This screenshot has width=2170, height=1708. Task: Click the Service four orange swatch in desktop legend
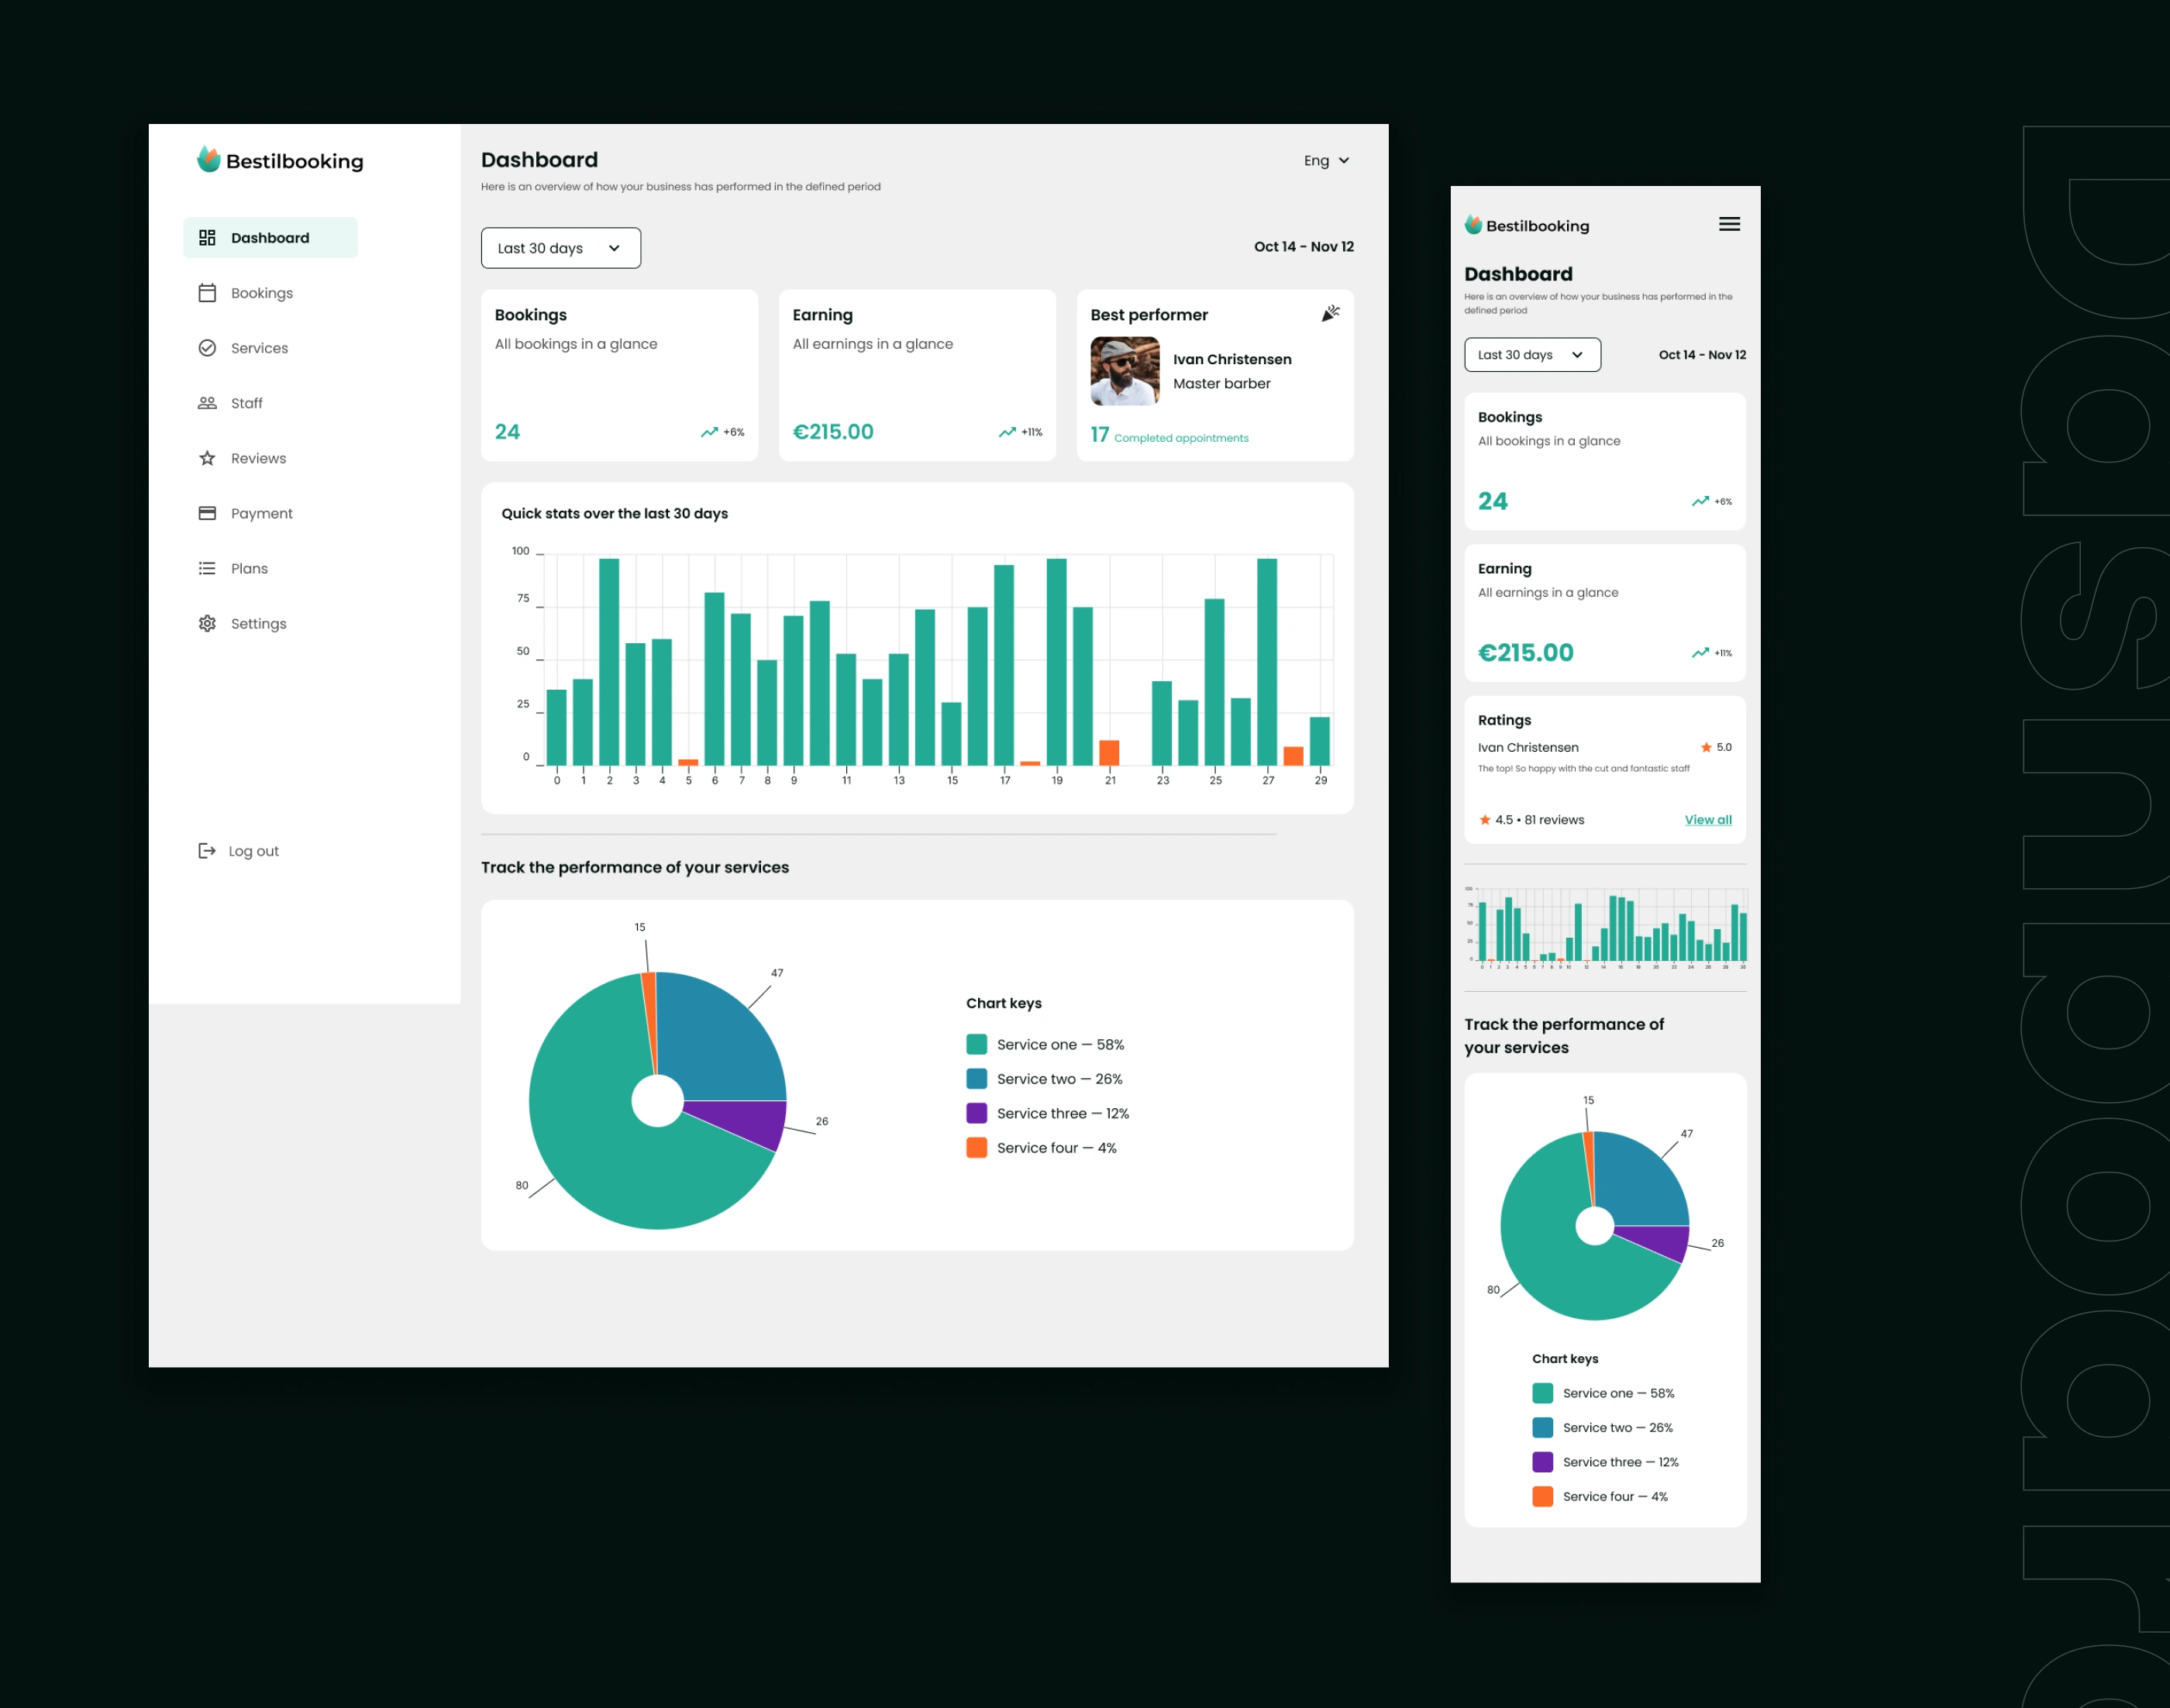pyautogui.click(x=976, y=1148)
